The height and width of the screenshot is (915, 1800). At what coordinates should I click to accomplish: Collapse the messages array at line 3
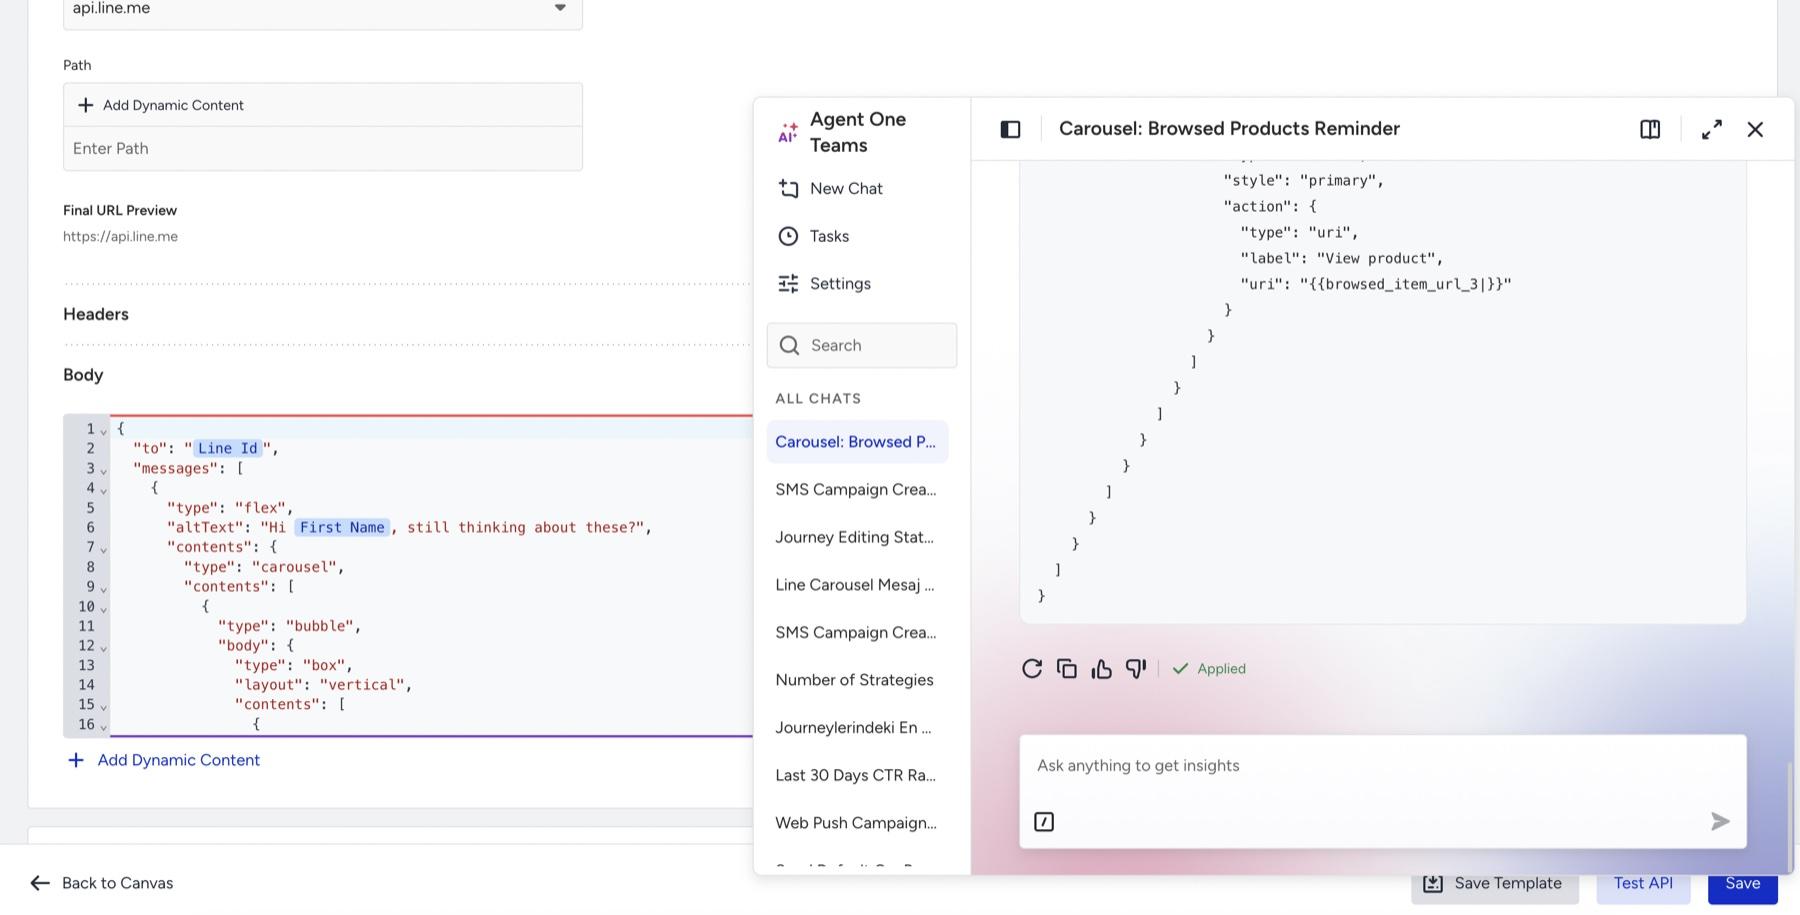click(x=104, y=470)
